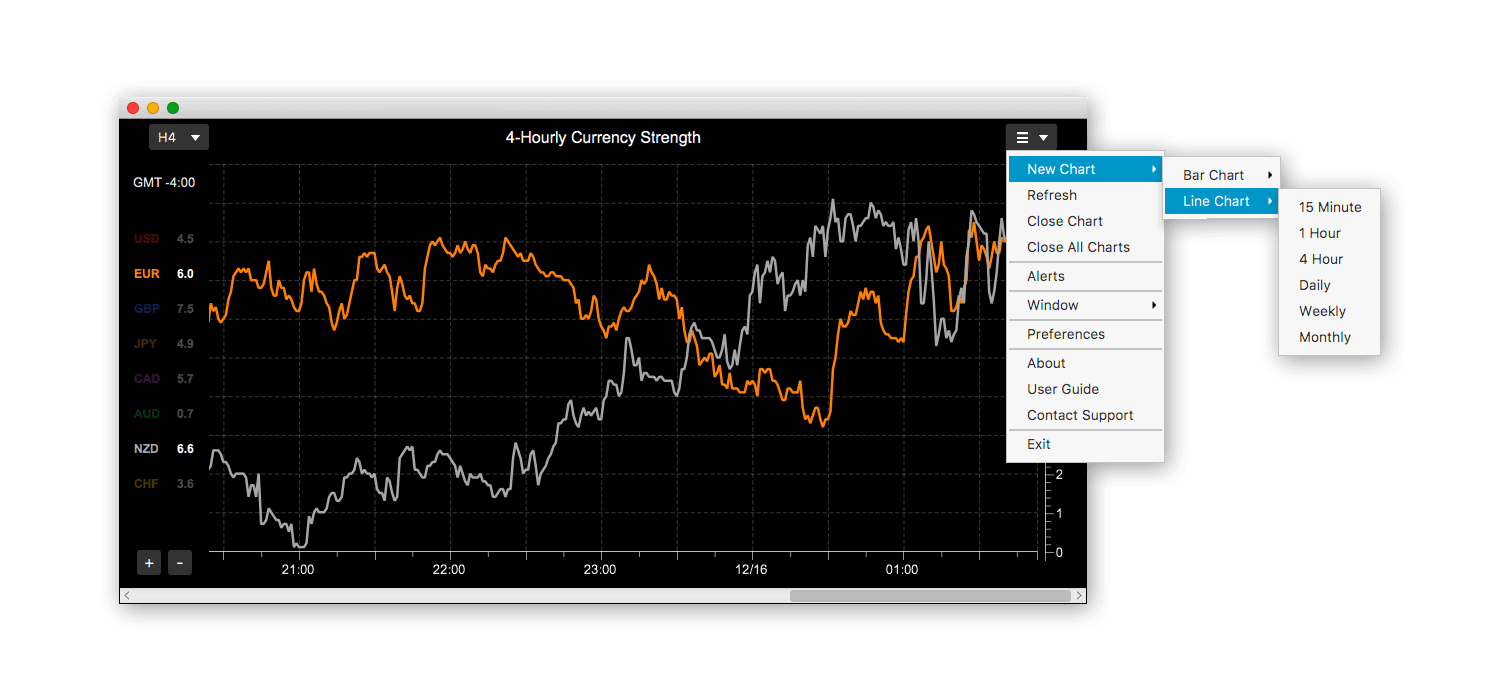Open Preferences
This screenshot has width=1500, height=700.
pos(1066,334)
